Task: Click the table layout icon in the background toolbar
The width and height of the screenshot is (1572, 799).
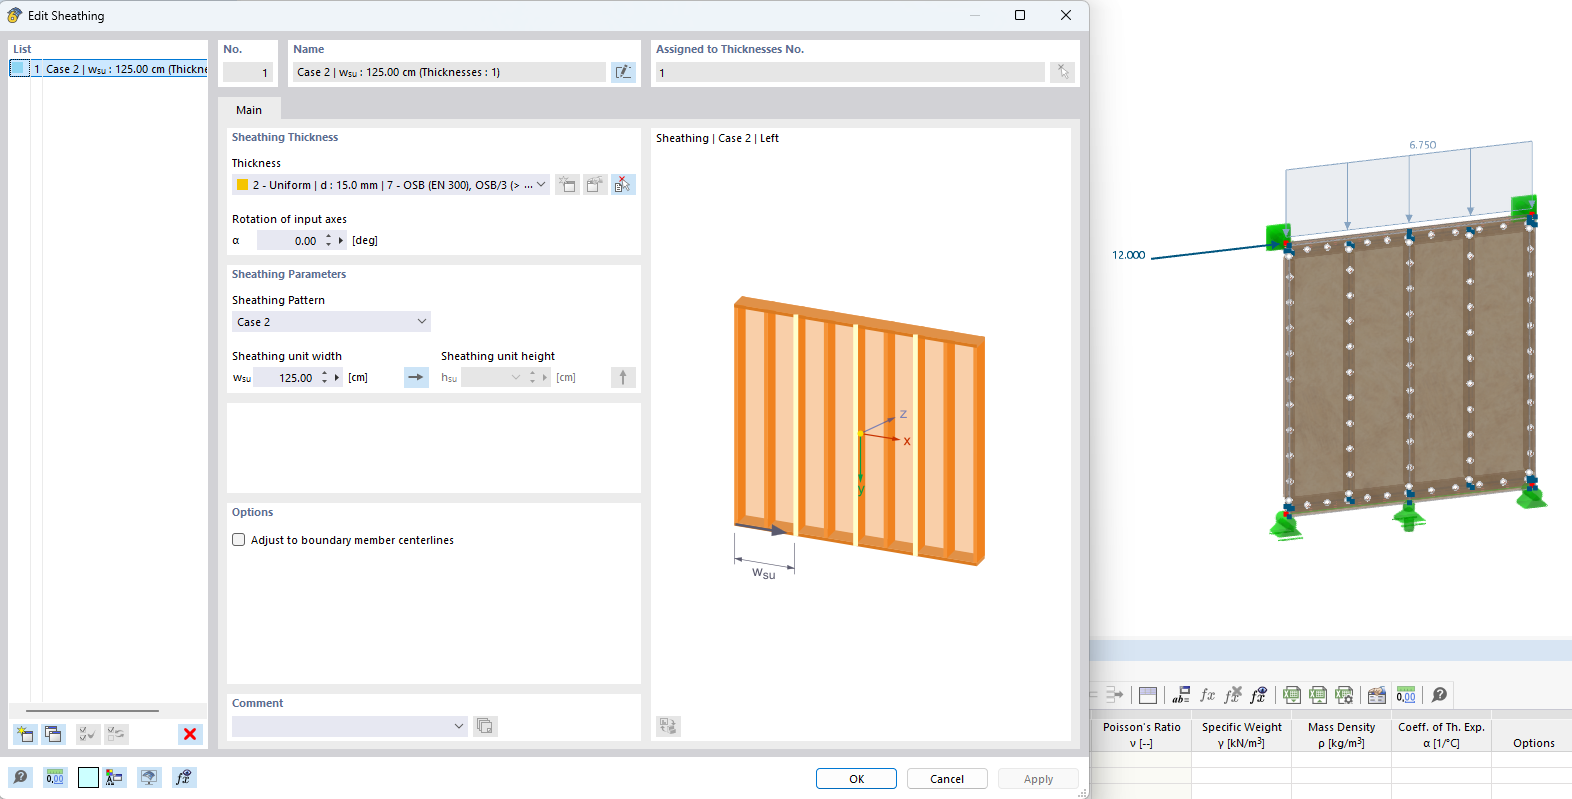Action: click(x=1148, y=695)
